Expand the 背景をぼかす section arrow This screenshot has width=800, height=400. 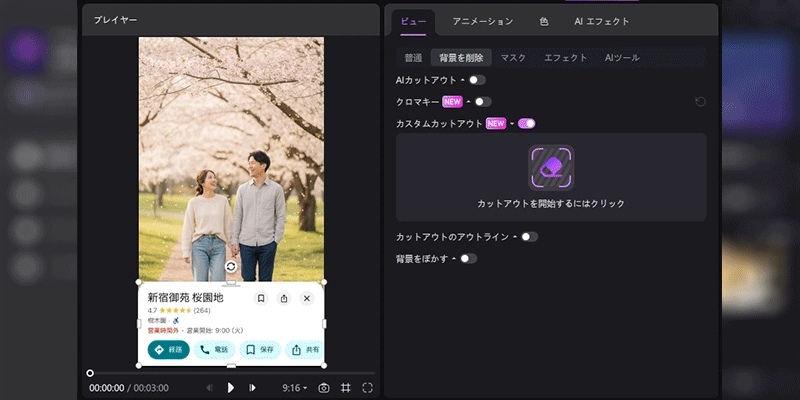pyautogui.click(x=454, y=259)
